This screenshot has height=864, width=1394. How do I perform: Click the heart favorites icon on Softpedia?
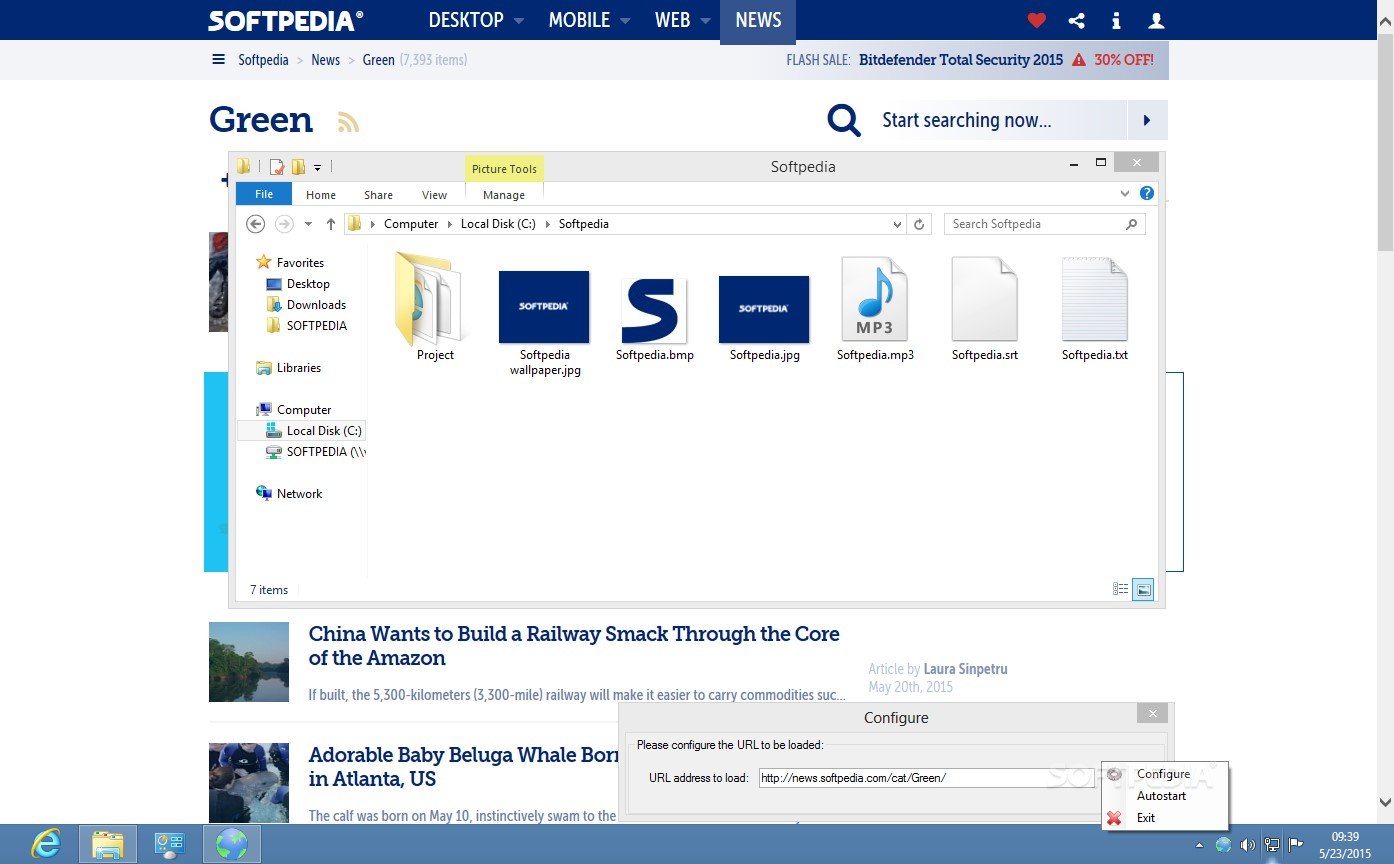[x=1037, y=20]
